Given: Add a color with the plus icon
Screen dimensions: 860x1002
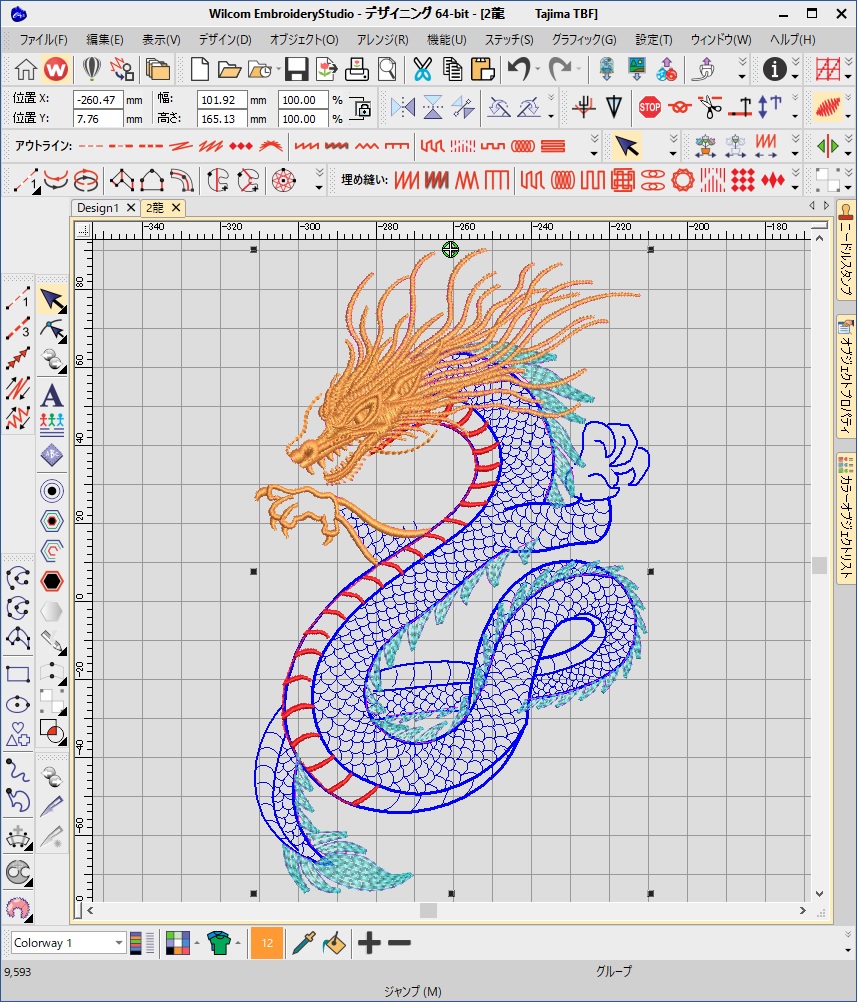Looking at the screenshot, I should click(x=369, y=943).
